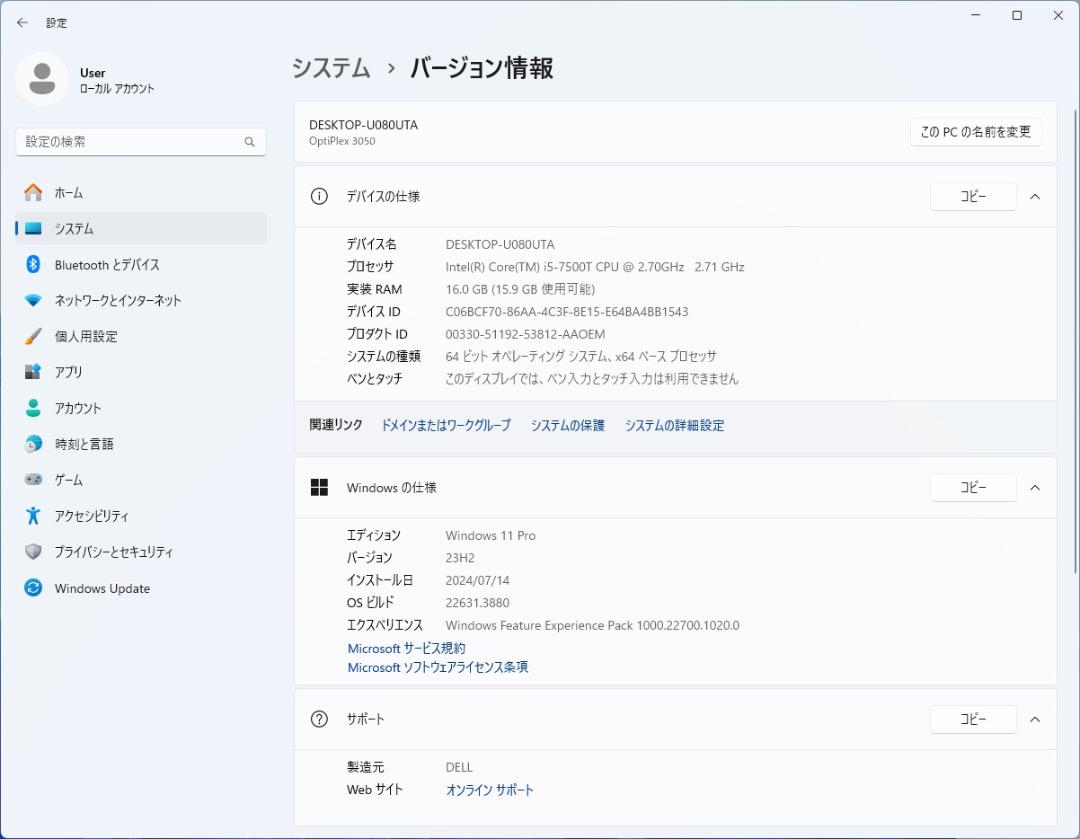Click the 64 ビット system type value
This screenshot has height=839, width=1080.
coord(581,356)
